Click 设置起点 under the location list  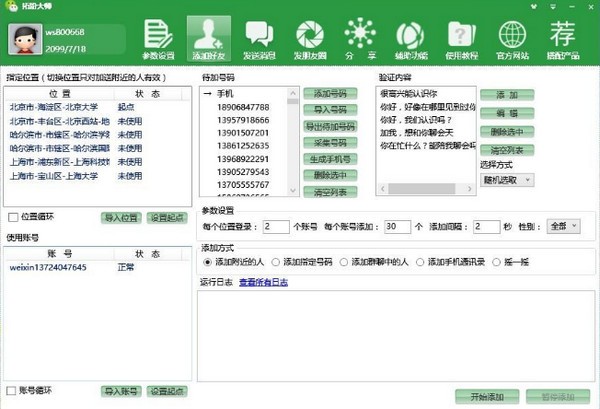click(x=167, y=218)
